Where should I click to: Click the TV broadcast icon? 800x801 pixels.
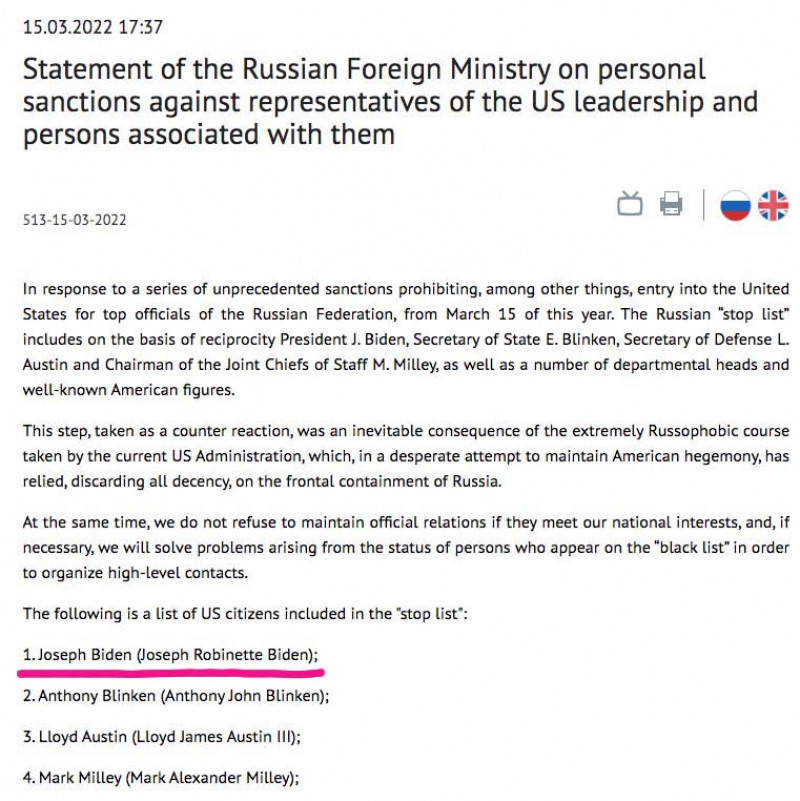coord(630,205)
